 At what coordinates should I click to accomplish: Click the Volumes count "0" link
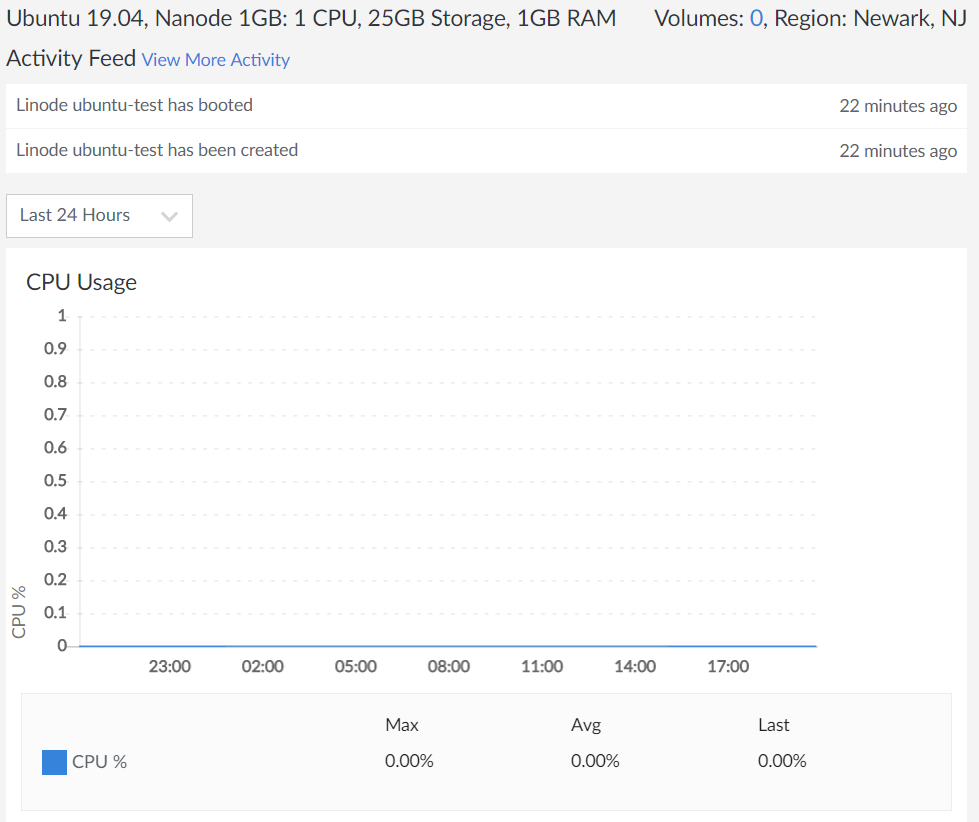click(756, 18)
